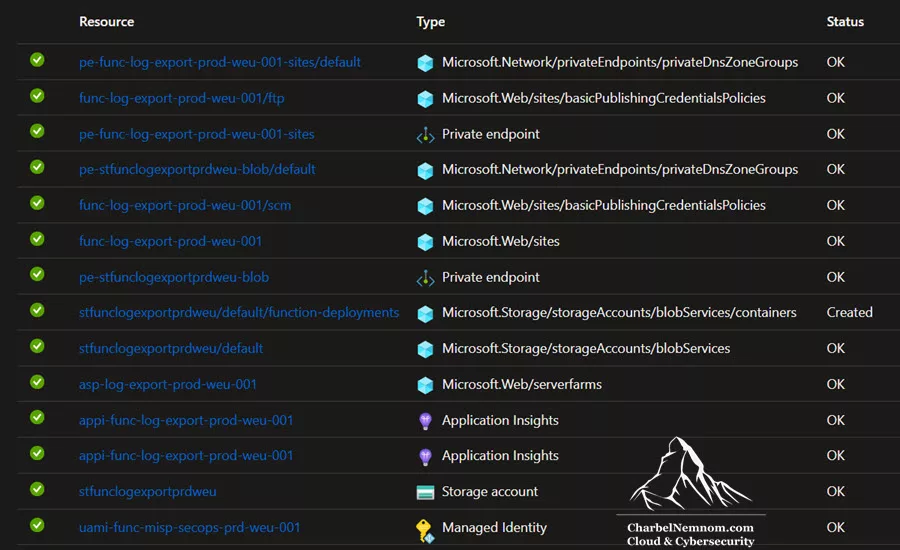The image size is (900, 550).
Task: Click the Resource column header
Action: [107, 22]
